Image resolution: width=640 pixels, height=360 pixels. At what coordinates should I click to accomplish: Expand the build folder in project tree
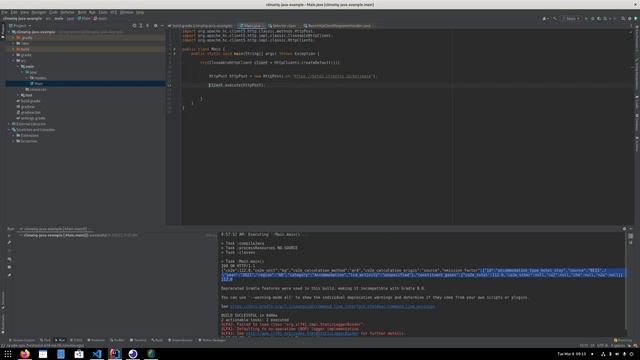point(13,49)
